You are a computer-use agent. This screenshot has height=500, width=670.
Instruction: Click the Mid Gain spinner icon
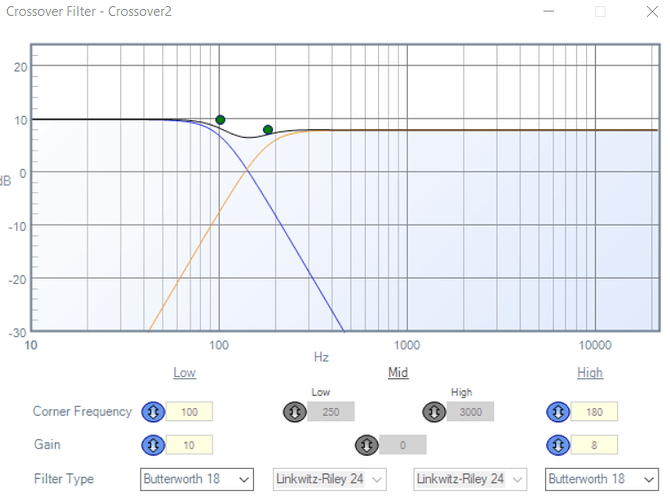366,444
